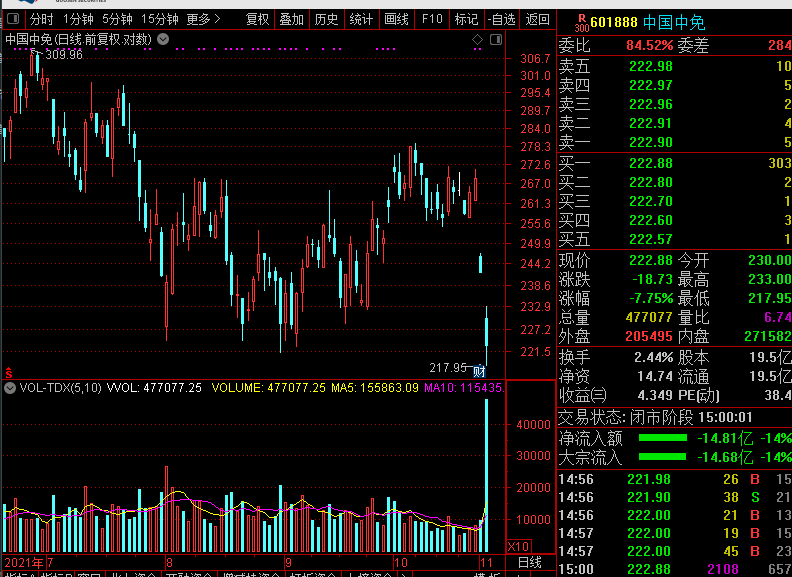This screenshot has width=792, height=577.
Task: Click the 217.95 low price label
Action: tap(448, 368)
